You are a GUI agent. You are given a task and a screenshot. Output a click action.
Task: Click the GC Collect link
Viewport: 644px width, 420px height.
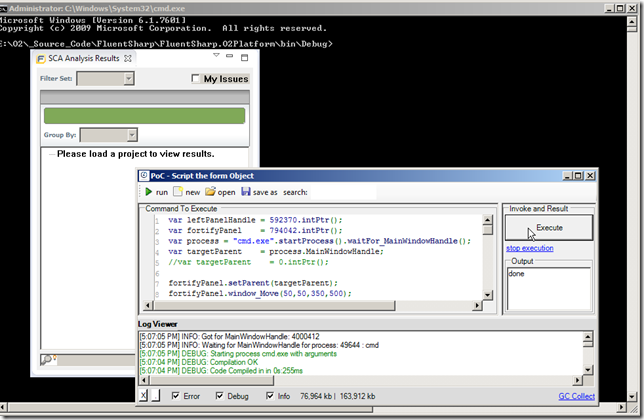coord(576,396)
